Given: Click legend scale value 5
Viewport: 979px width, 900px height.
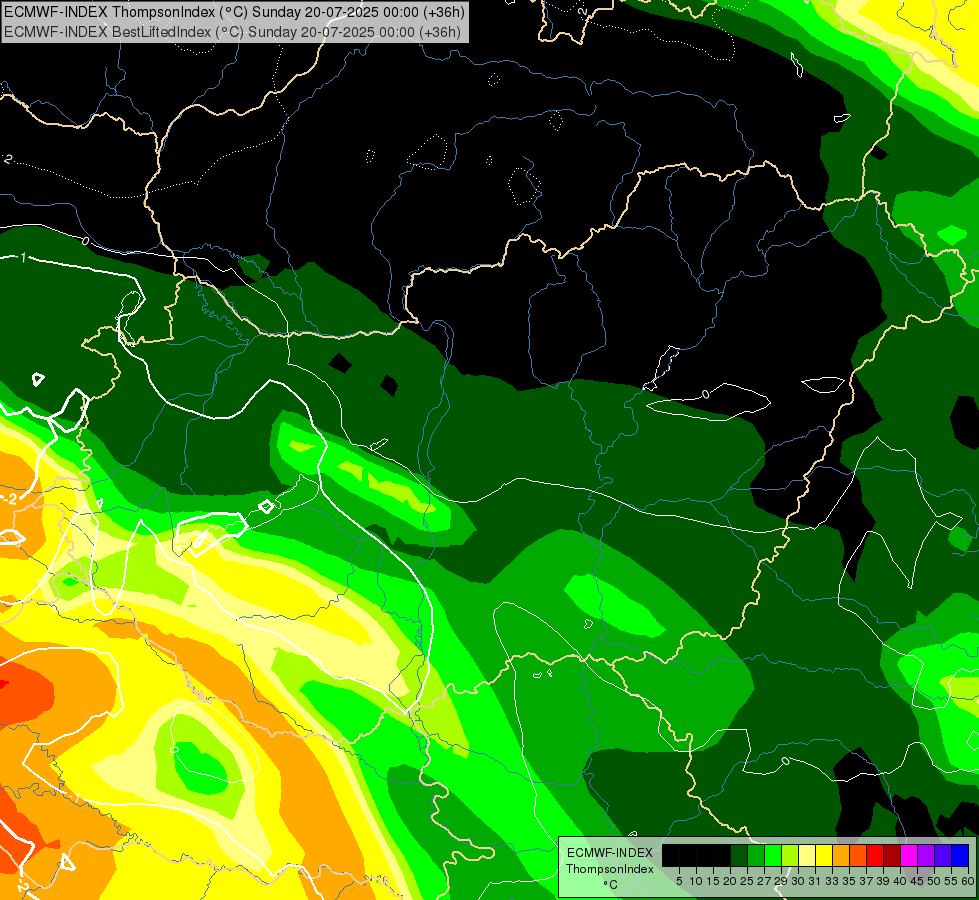Looking at the screenshot, I should point(679,881).
